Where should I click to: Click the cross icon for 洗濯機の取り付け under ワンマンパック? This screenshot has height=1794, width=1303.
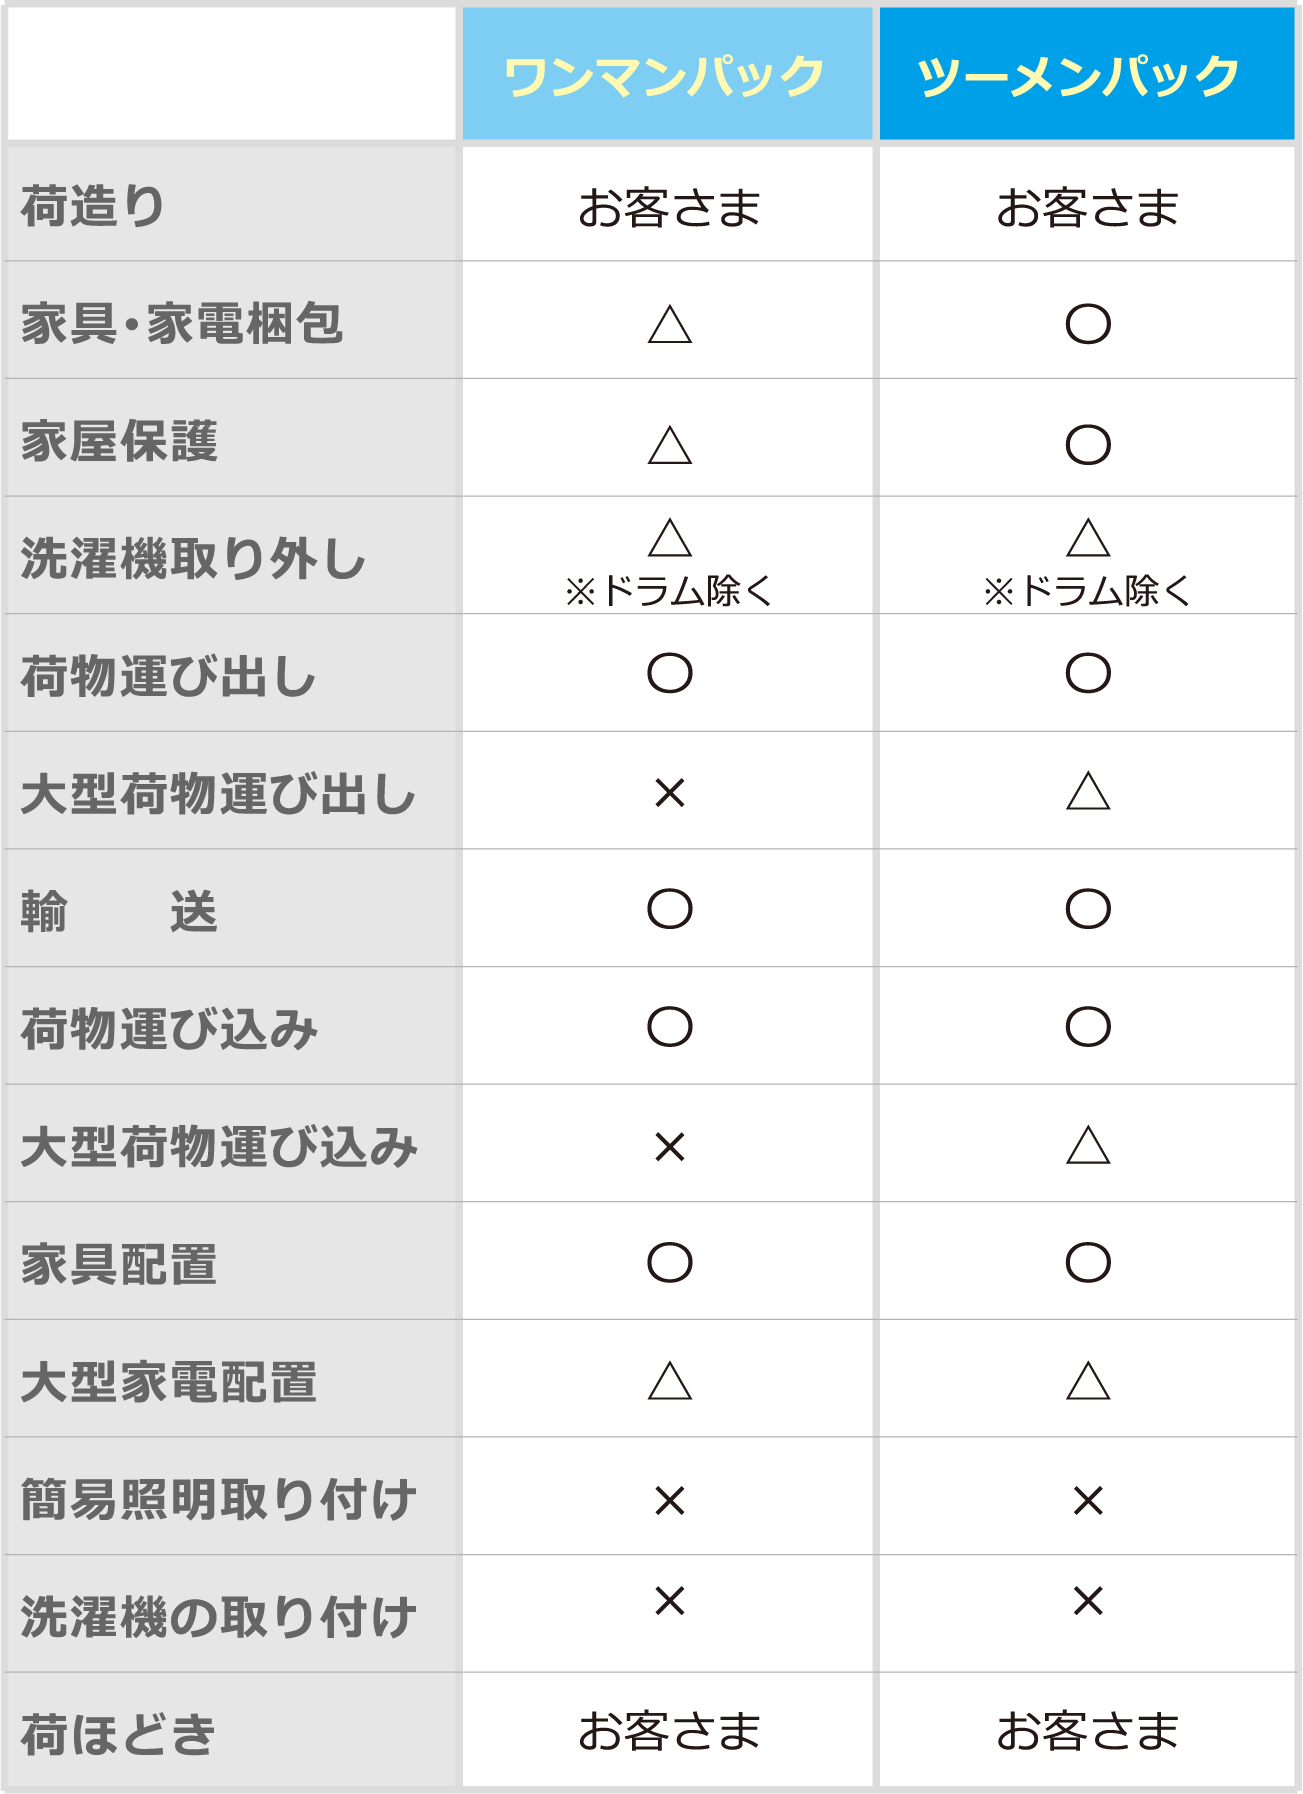[x=670, y=1601]
